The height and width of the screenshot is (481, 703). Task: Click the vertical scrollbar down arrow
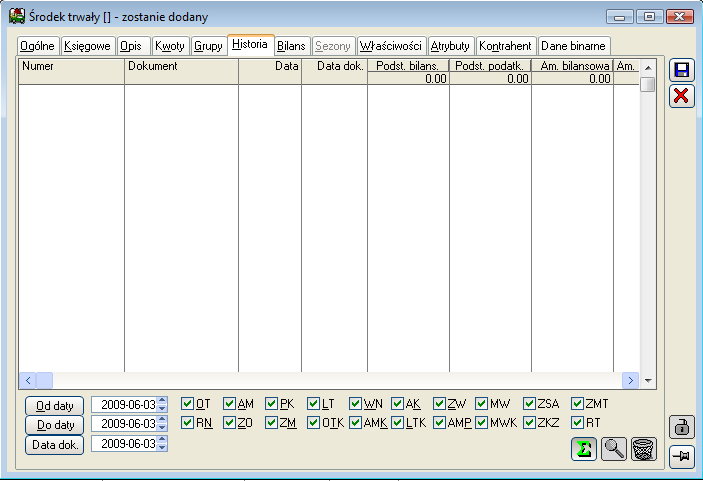648,381
